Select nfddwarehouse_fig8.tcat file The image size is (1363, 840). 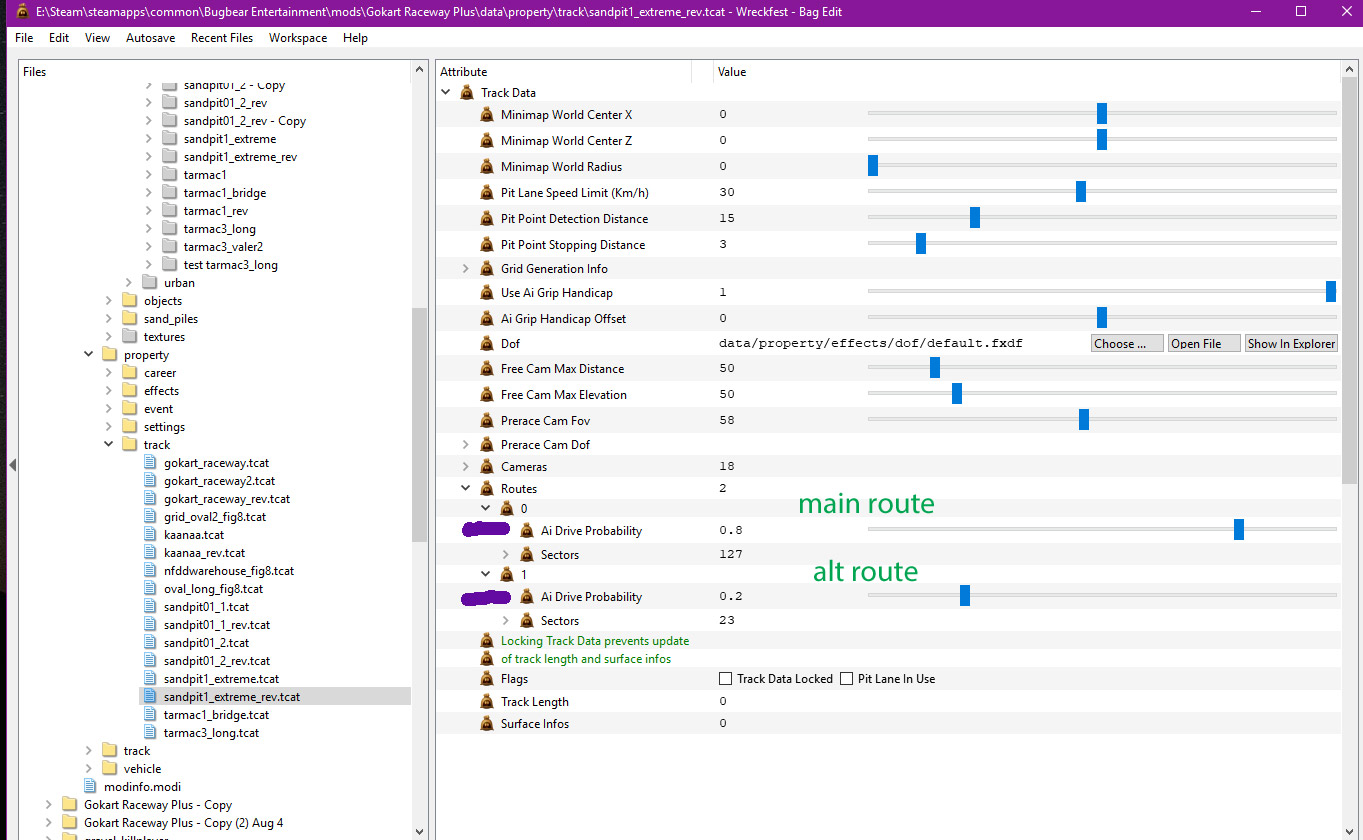(229, 571)
